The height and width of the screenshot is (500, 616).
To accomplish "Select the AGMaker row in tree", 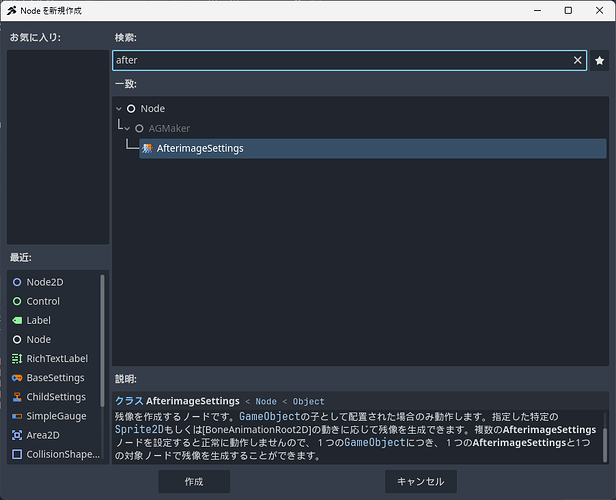I will [169, 128].
